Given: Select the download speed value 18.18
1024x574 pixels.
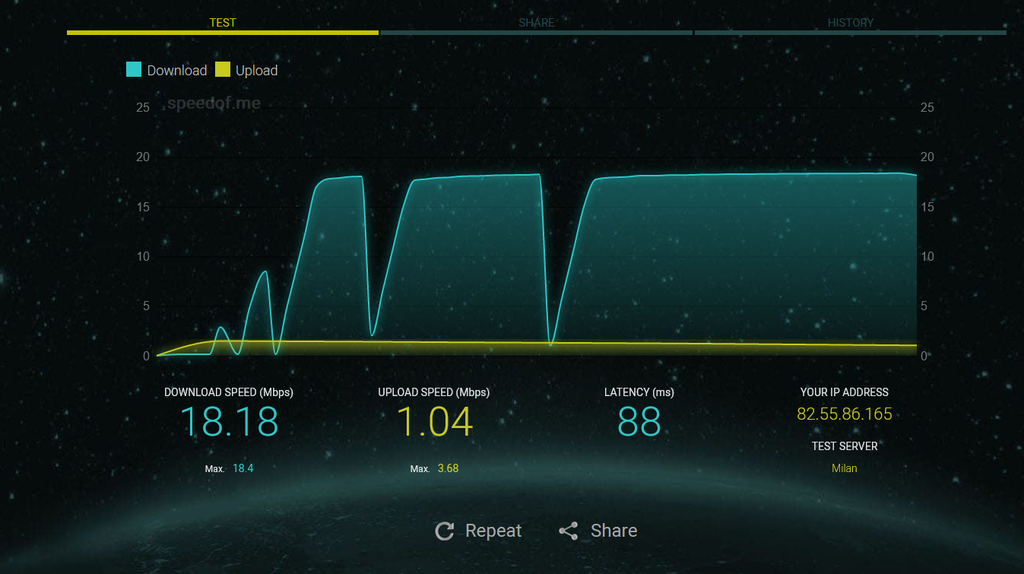Looking at the screenshot, I should [229, 422].
